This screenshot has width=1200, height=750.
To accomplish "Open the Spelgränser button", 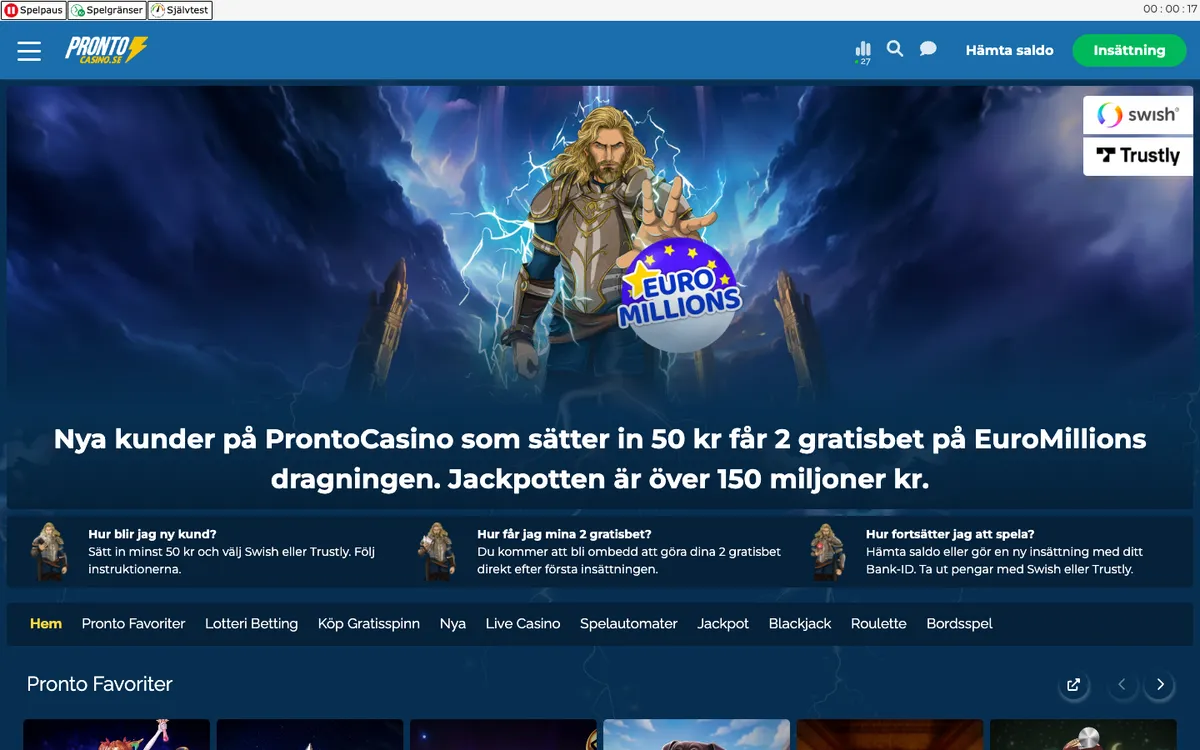I will pos(107,10).
